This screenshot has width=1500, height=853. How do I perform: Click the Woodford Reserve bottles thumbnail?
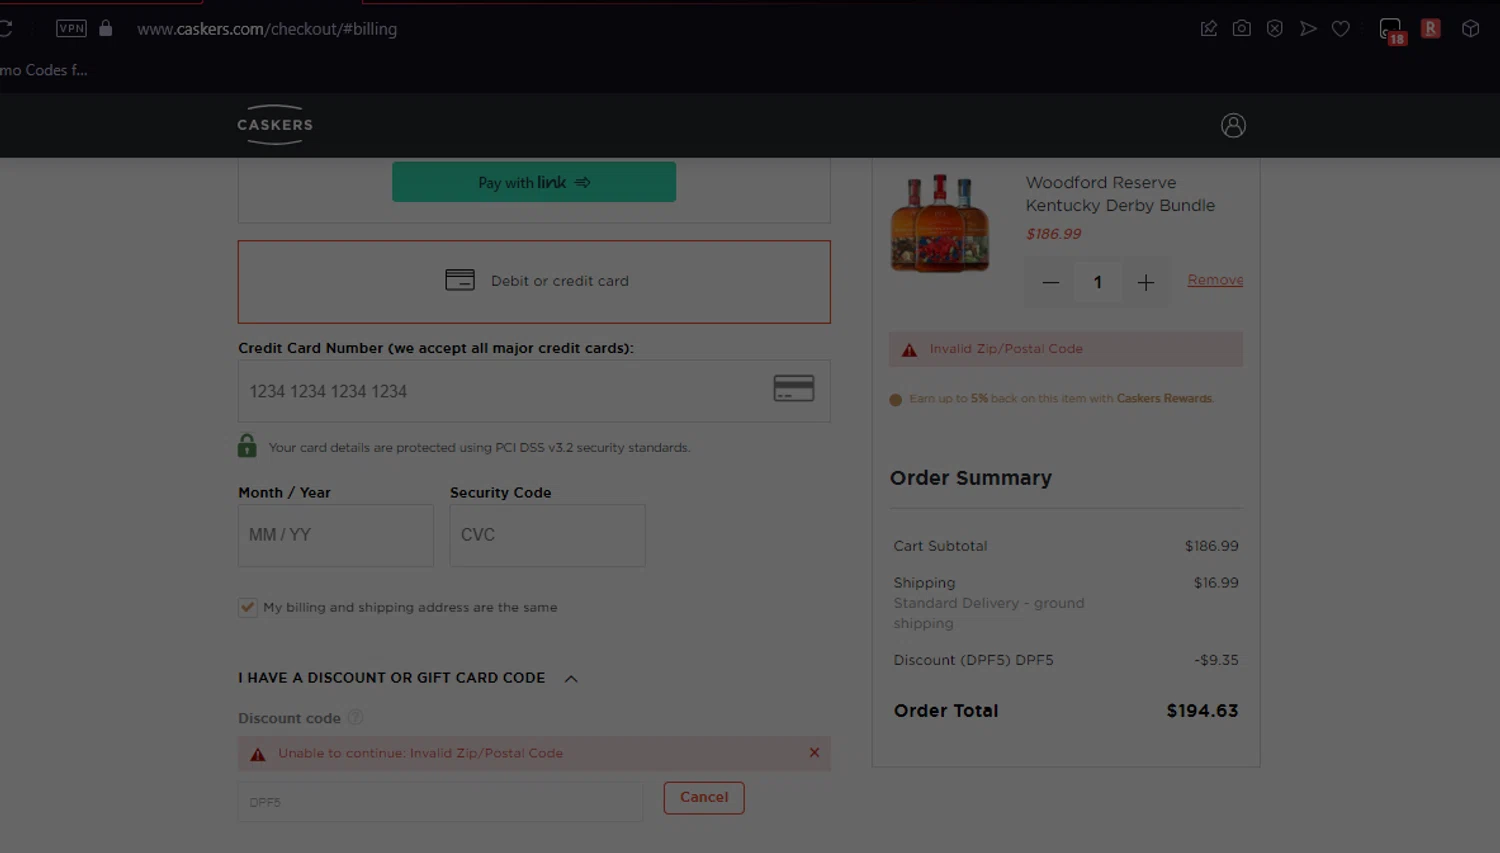[940, 222]
